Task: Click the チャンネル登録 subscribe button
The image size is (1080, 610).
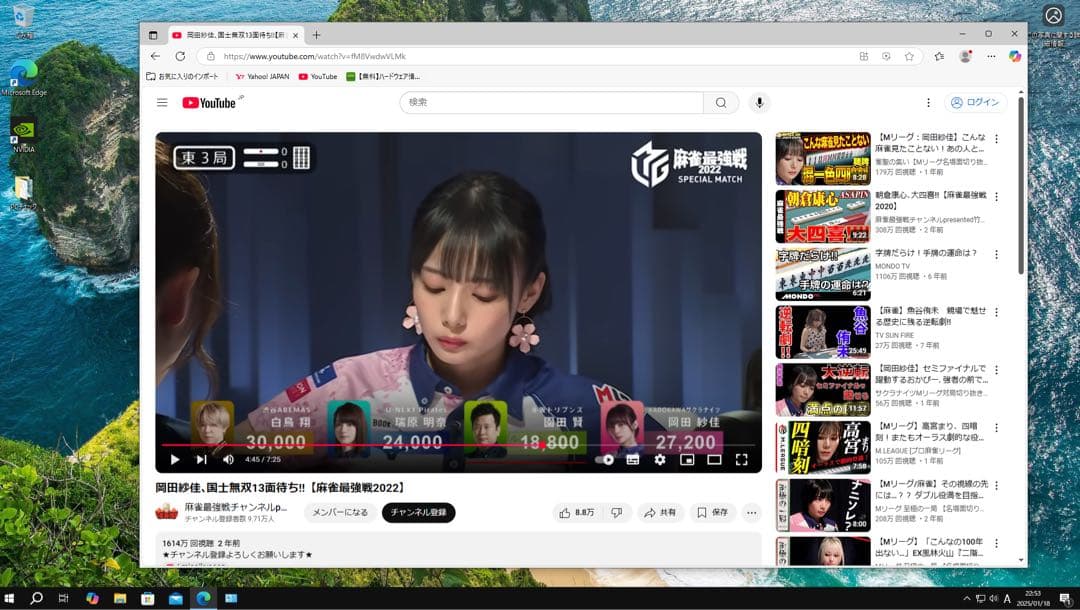Action: coord(418,513)
